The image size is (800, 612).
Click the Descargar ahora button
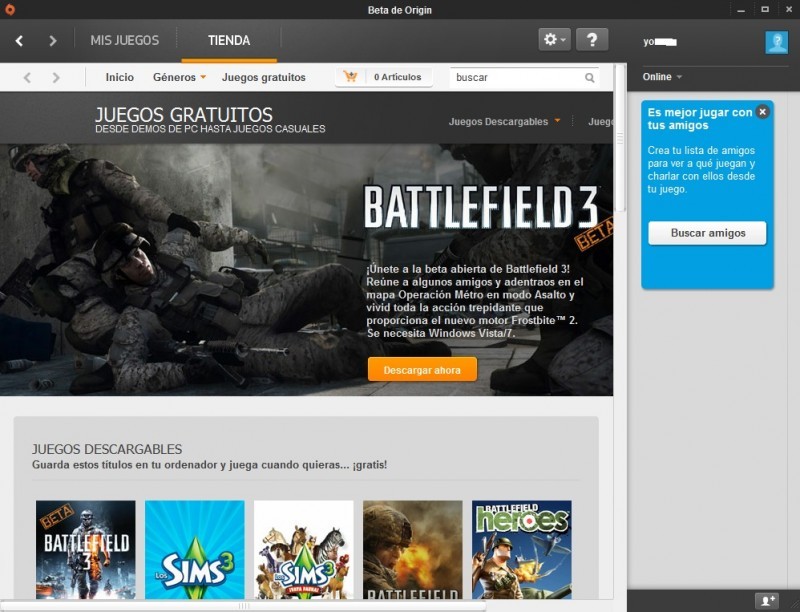tap(422, 369)
